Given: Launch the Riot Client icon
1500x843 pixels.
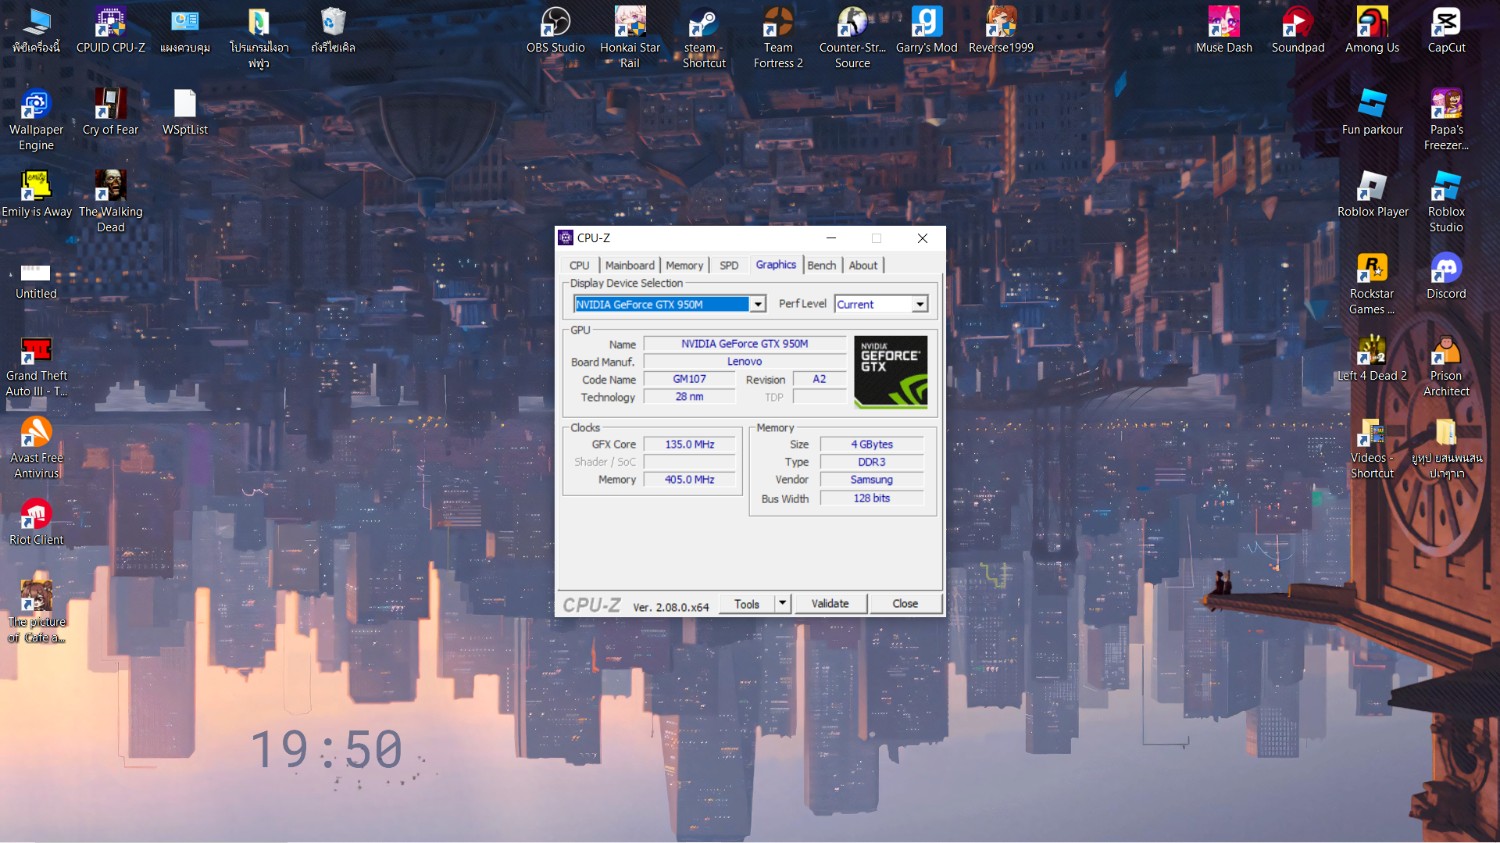Looking at the screenshot, I should click(x=36, y=523).
